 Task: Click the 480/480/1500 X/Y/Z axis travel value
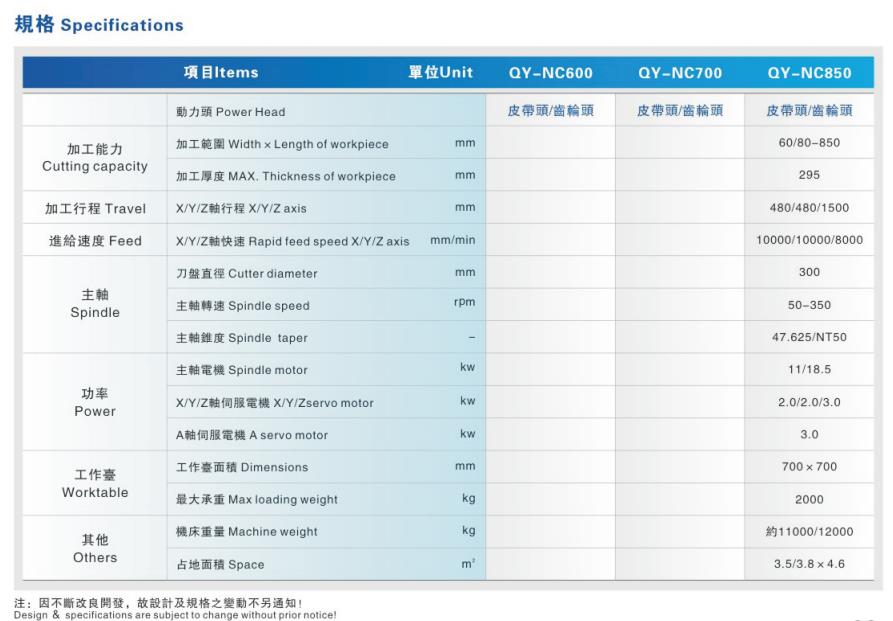(809, 209)
